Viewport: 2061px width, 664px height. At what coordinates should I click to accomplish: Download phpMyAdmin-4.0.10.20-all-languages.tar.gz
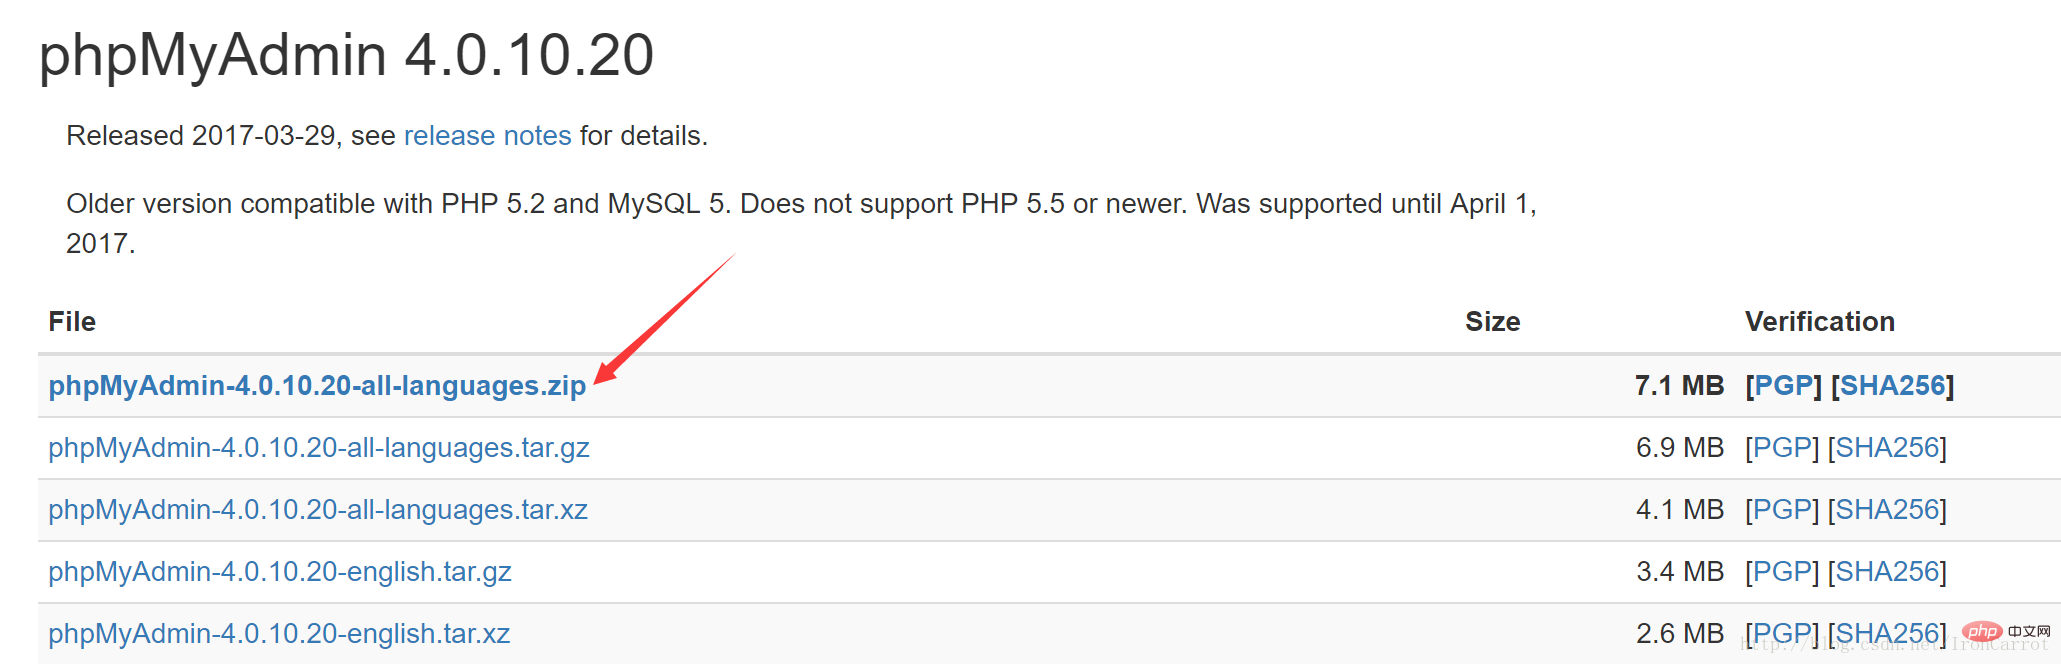[319, 447]
